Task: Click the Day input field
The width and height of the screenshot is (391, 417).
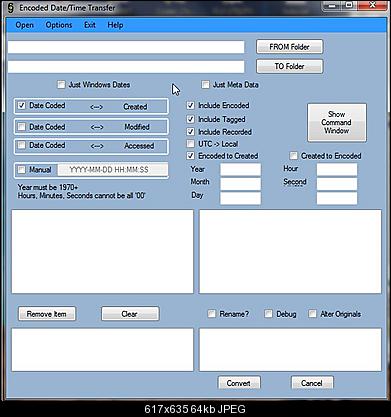Action: click(240, 198)
